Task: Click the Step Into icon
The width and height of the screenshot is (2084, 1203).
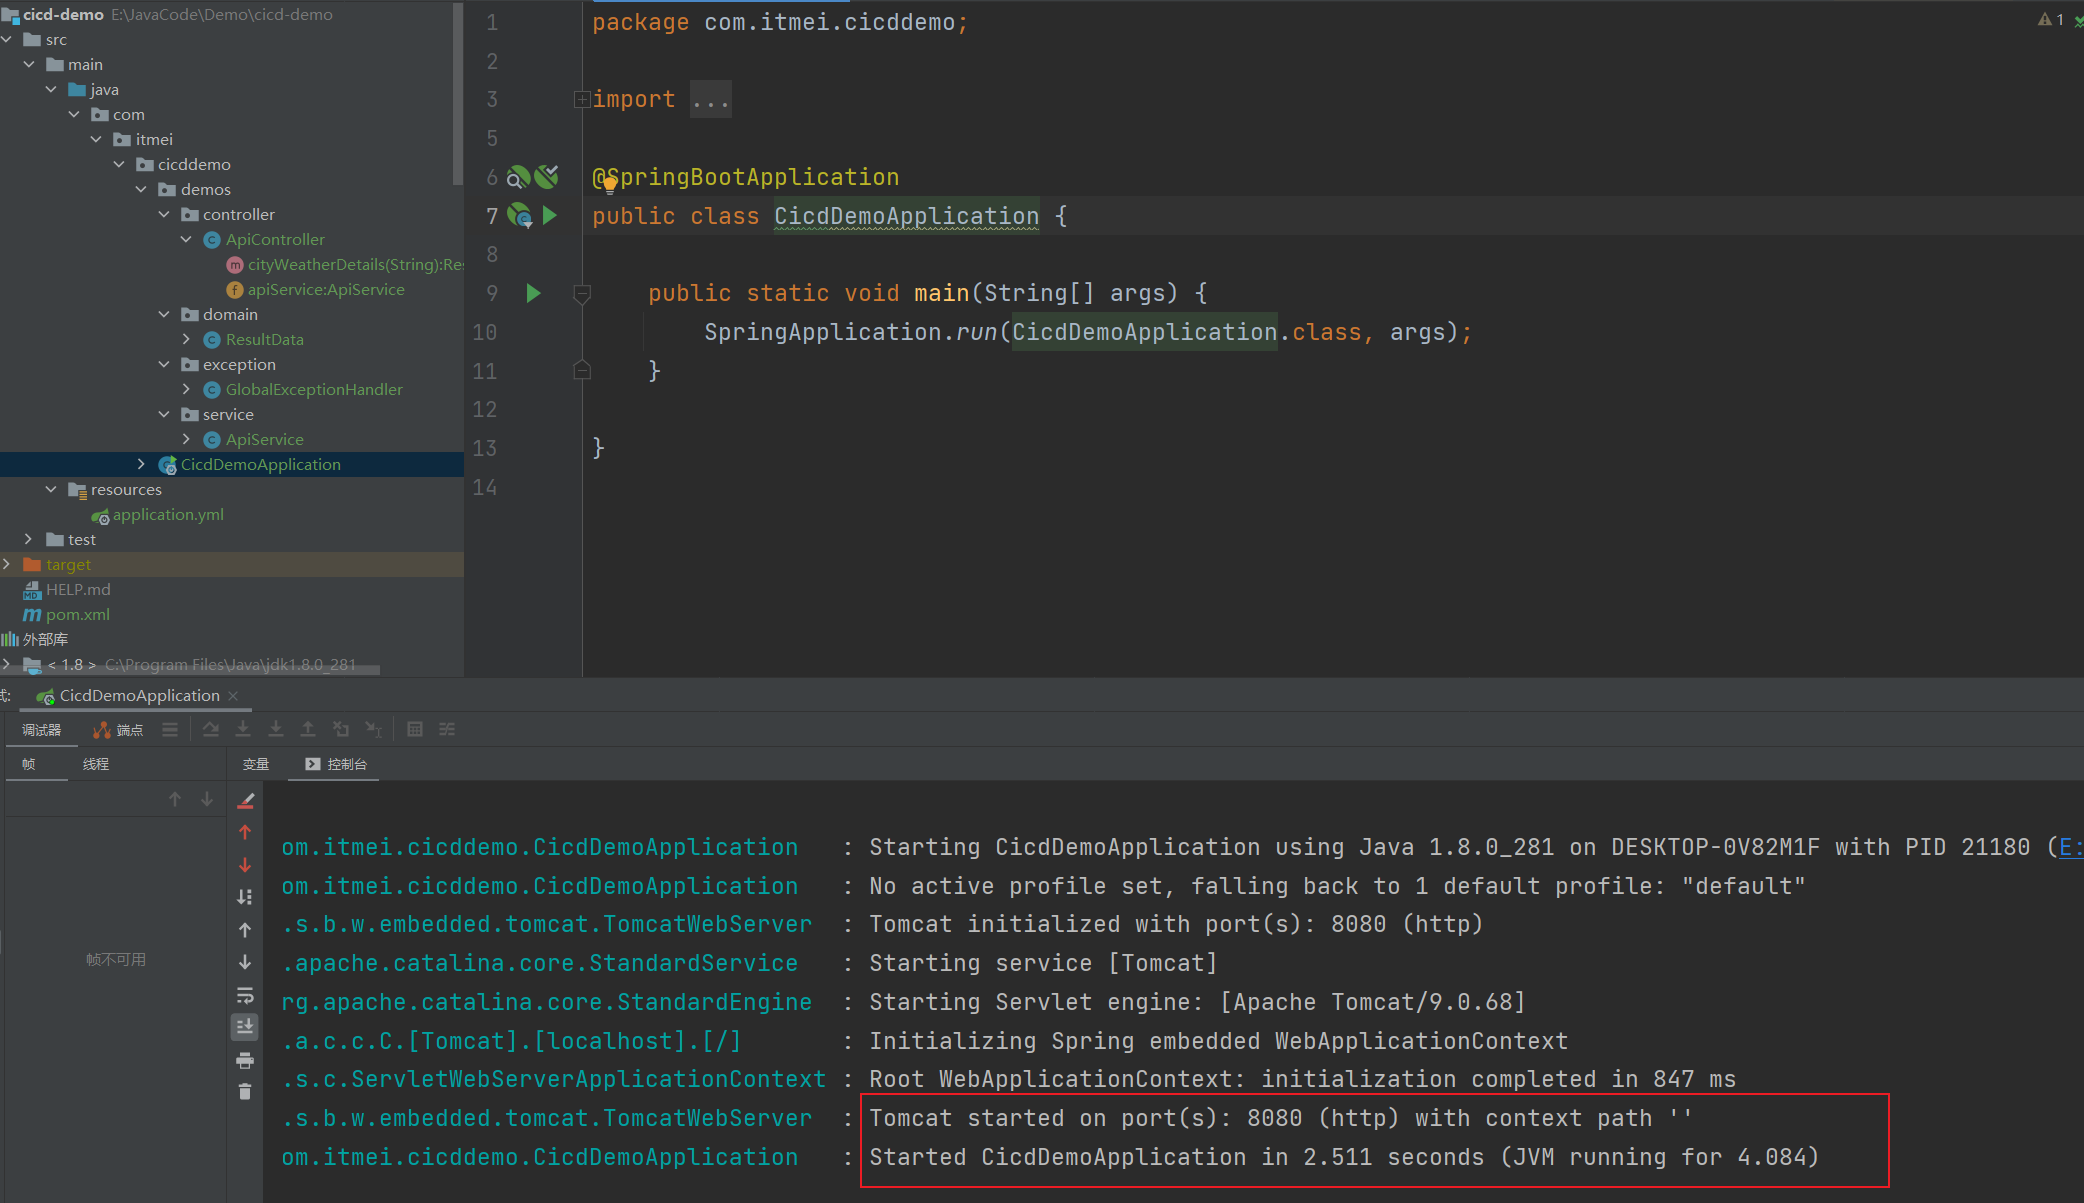Action: pyautogui.click(x=243, y=730)
